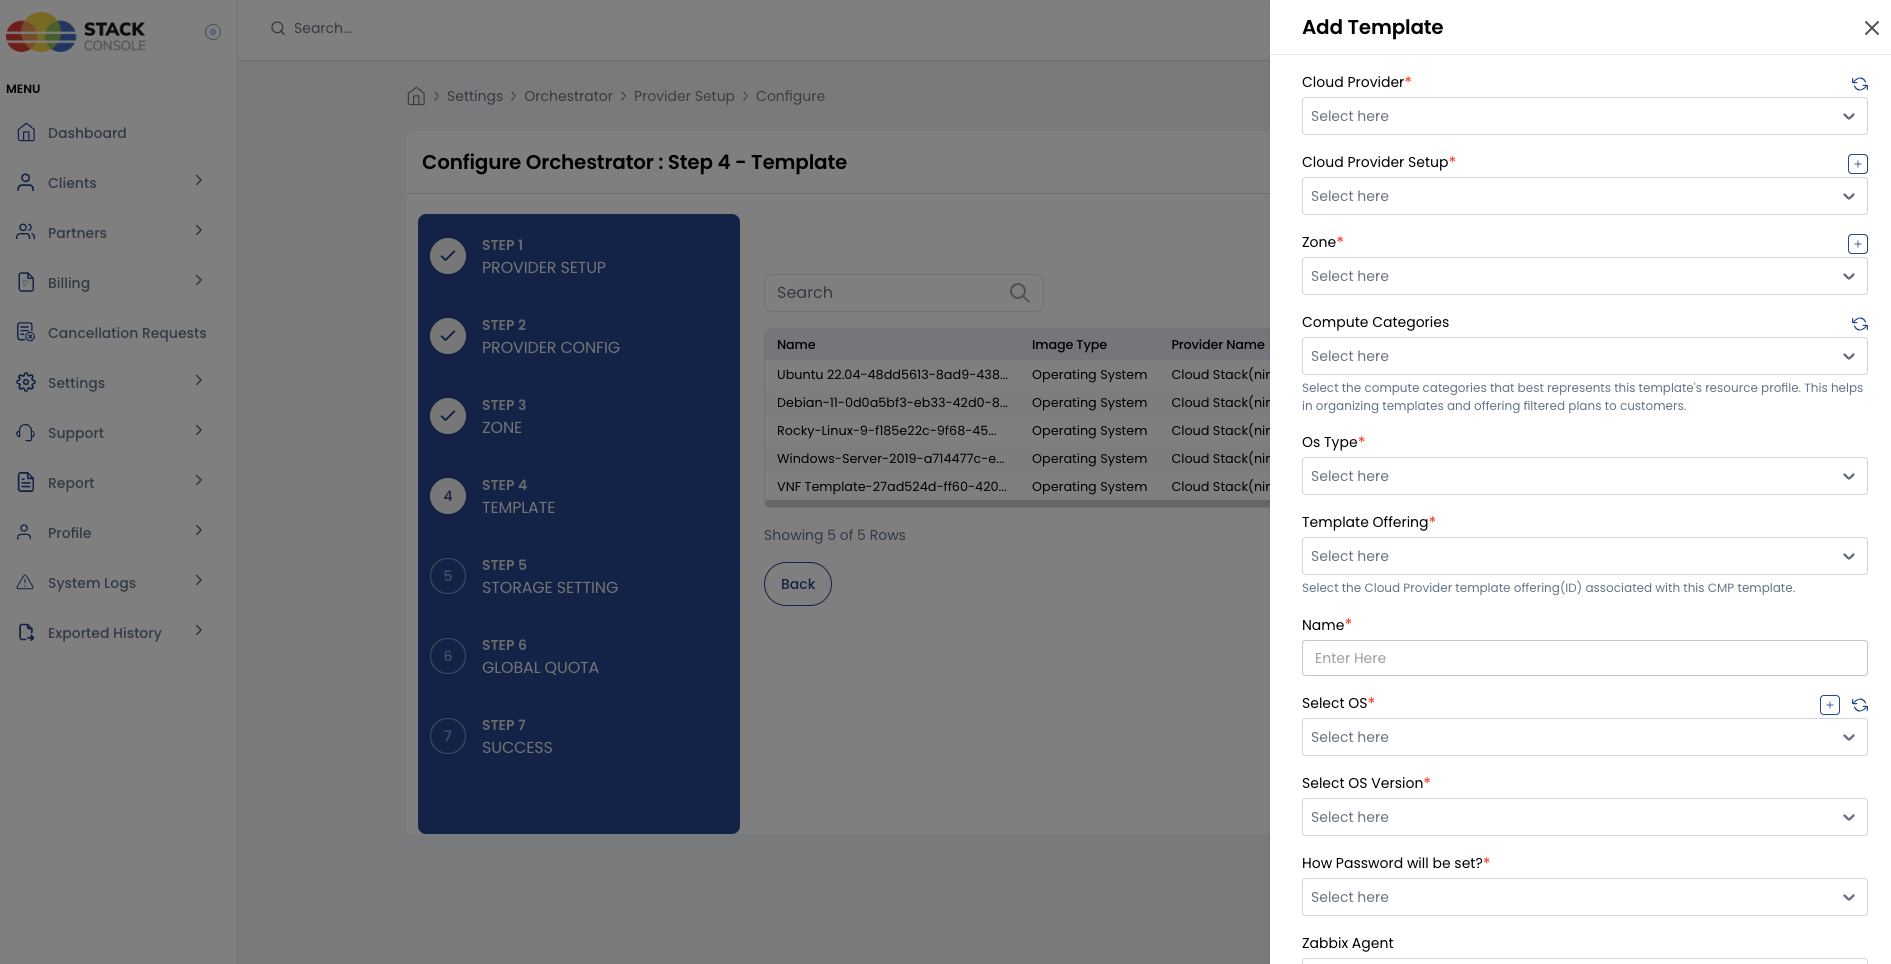Open Report menu item
The height and width of the screenshot is (964, 1891).
pos(71,483)
